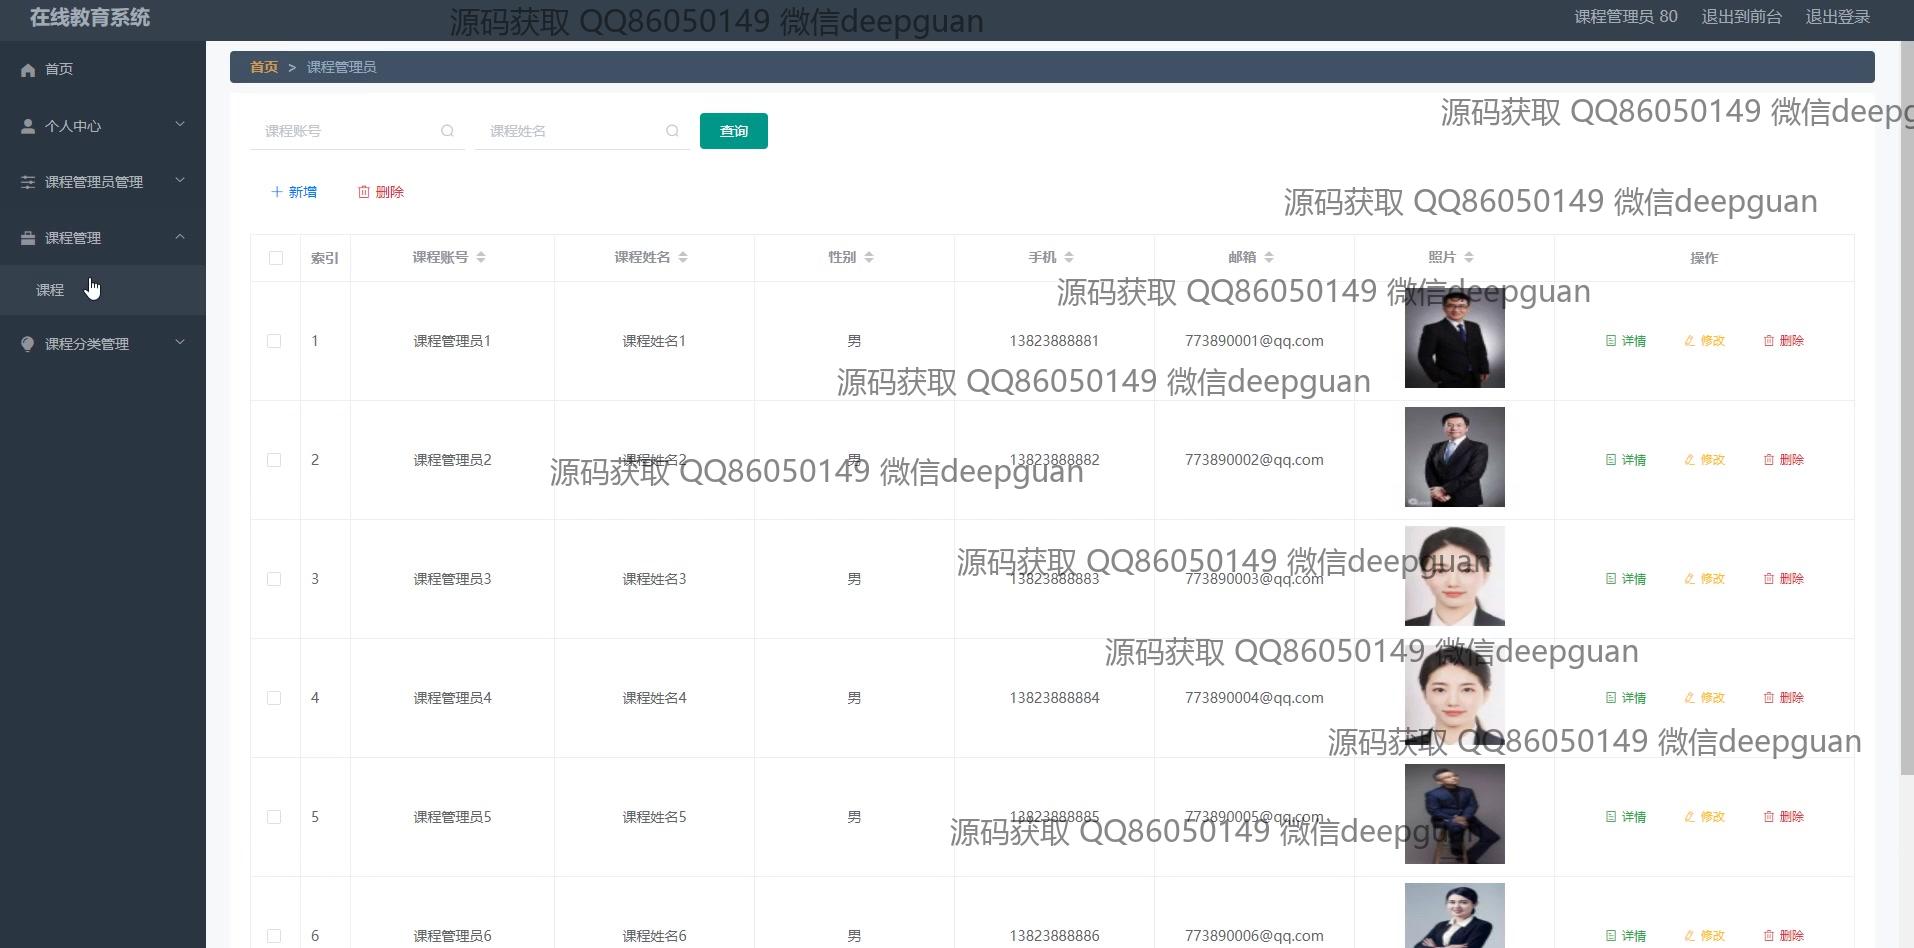Click 修改 for 课程管理员4

coord(1705,698)
